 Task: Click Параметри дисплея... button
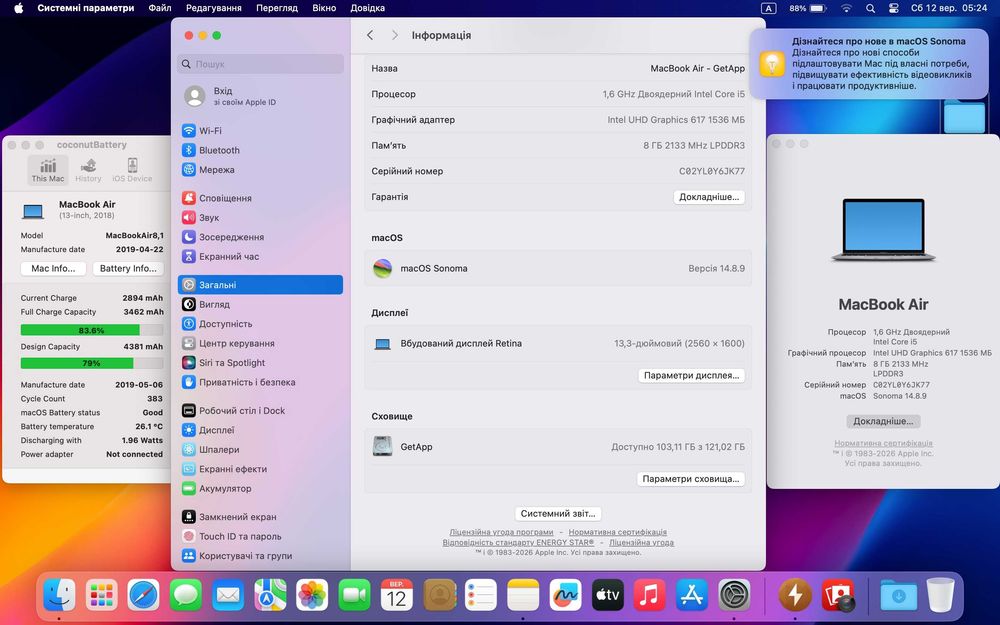[x=691, y=376]
